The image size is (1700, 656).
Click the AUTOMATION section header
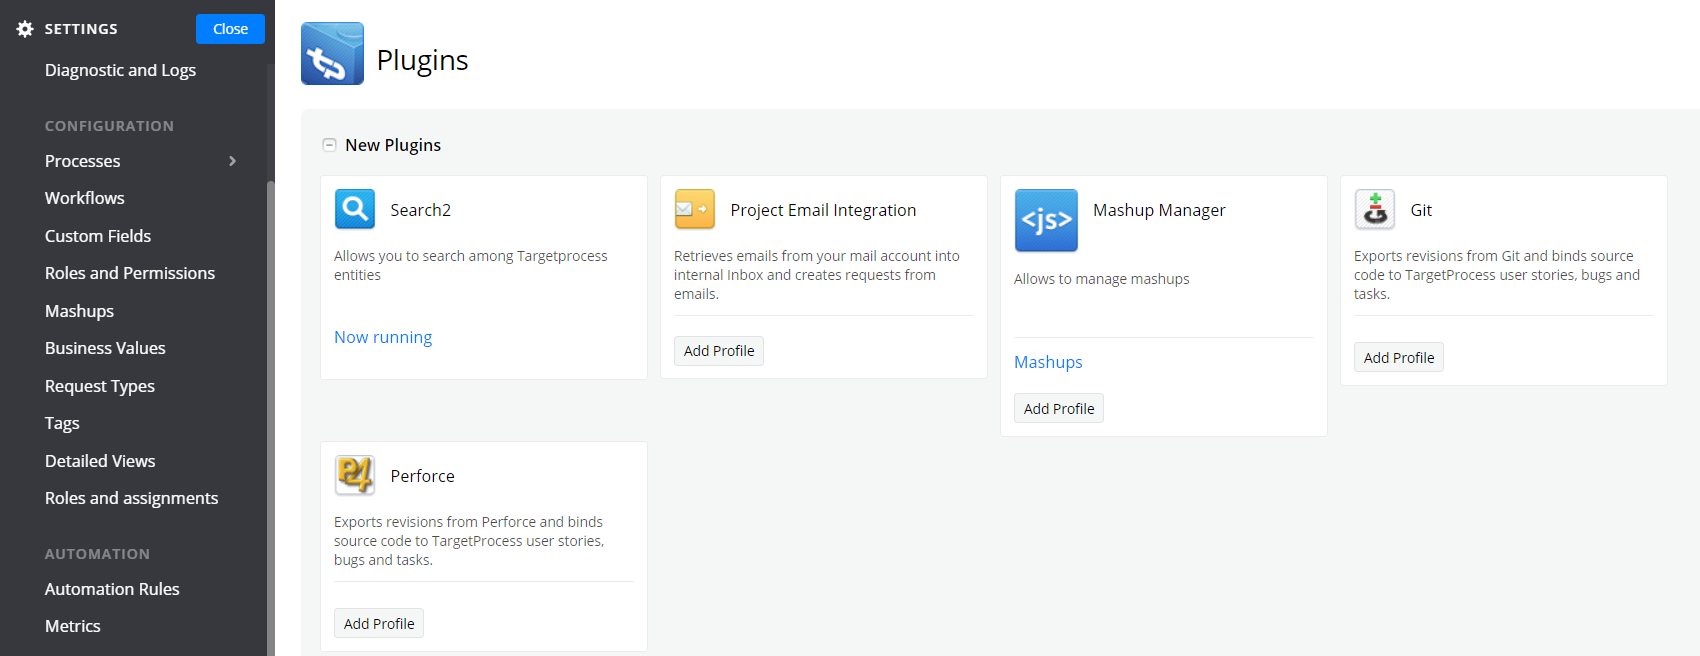tap(97, 554)
